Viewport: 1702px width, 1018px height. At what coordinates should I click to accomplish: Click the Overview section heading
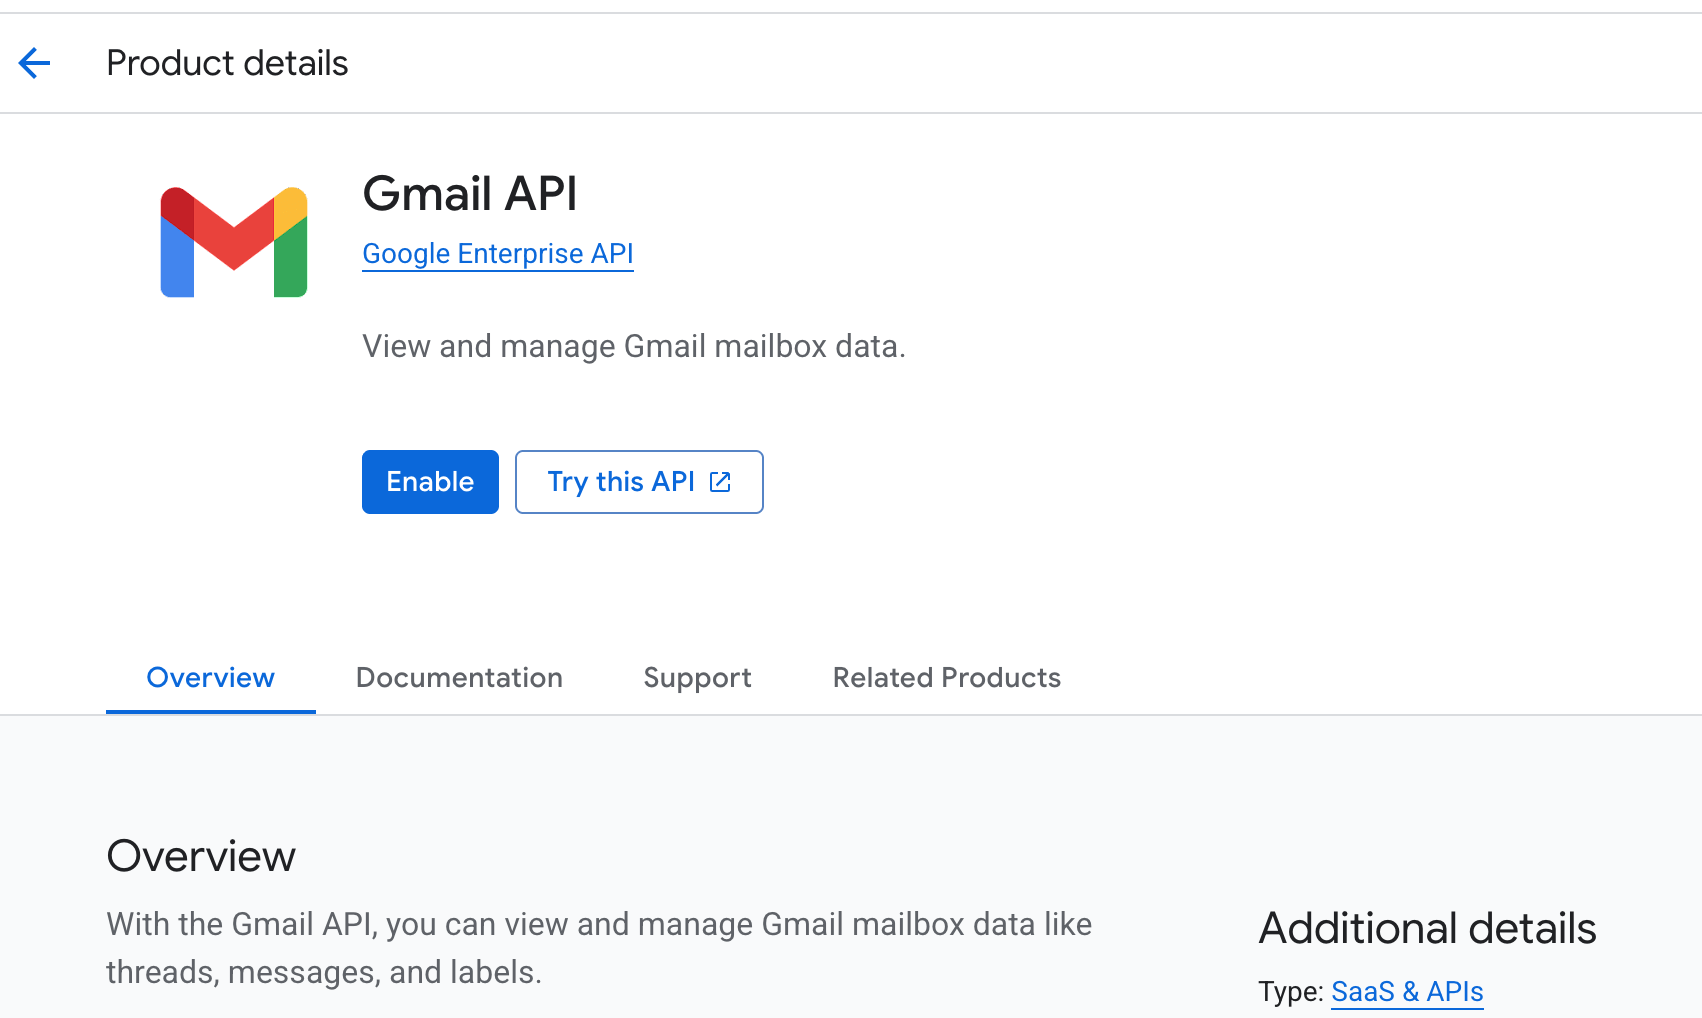click(201, 856)
